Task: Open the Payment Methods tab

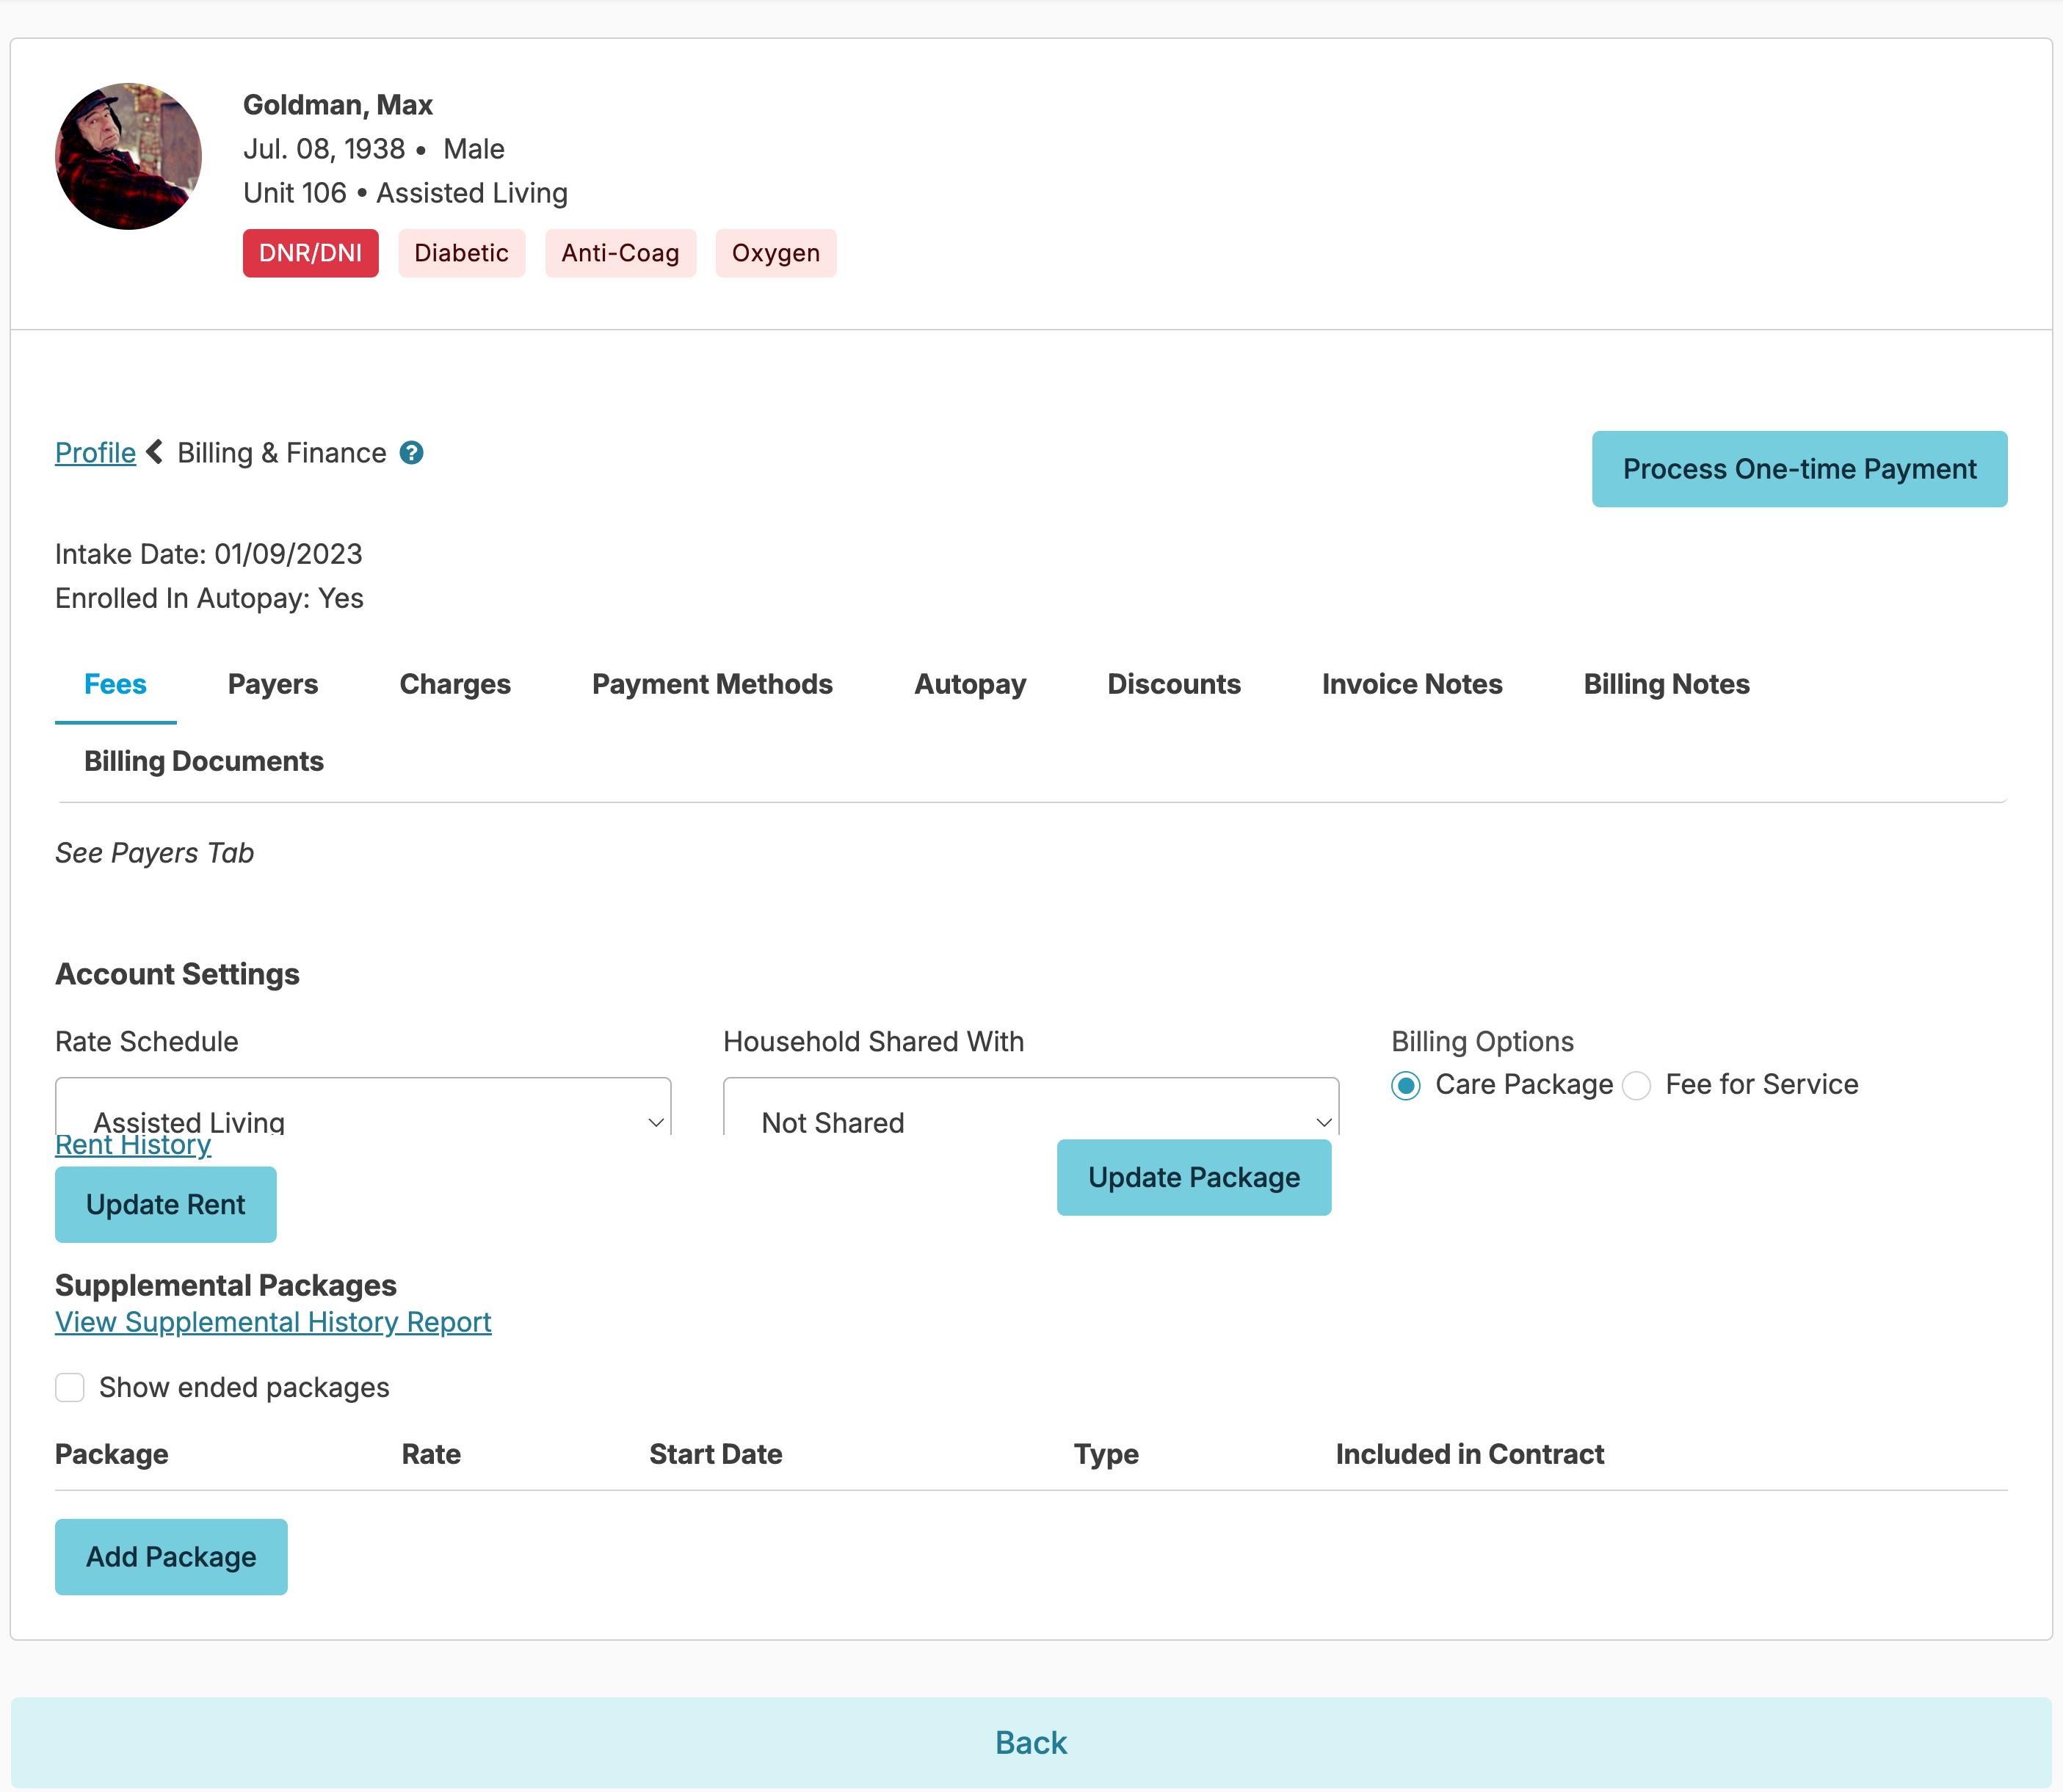Action: (712, 684)
